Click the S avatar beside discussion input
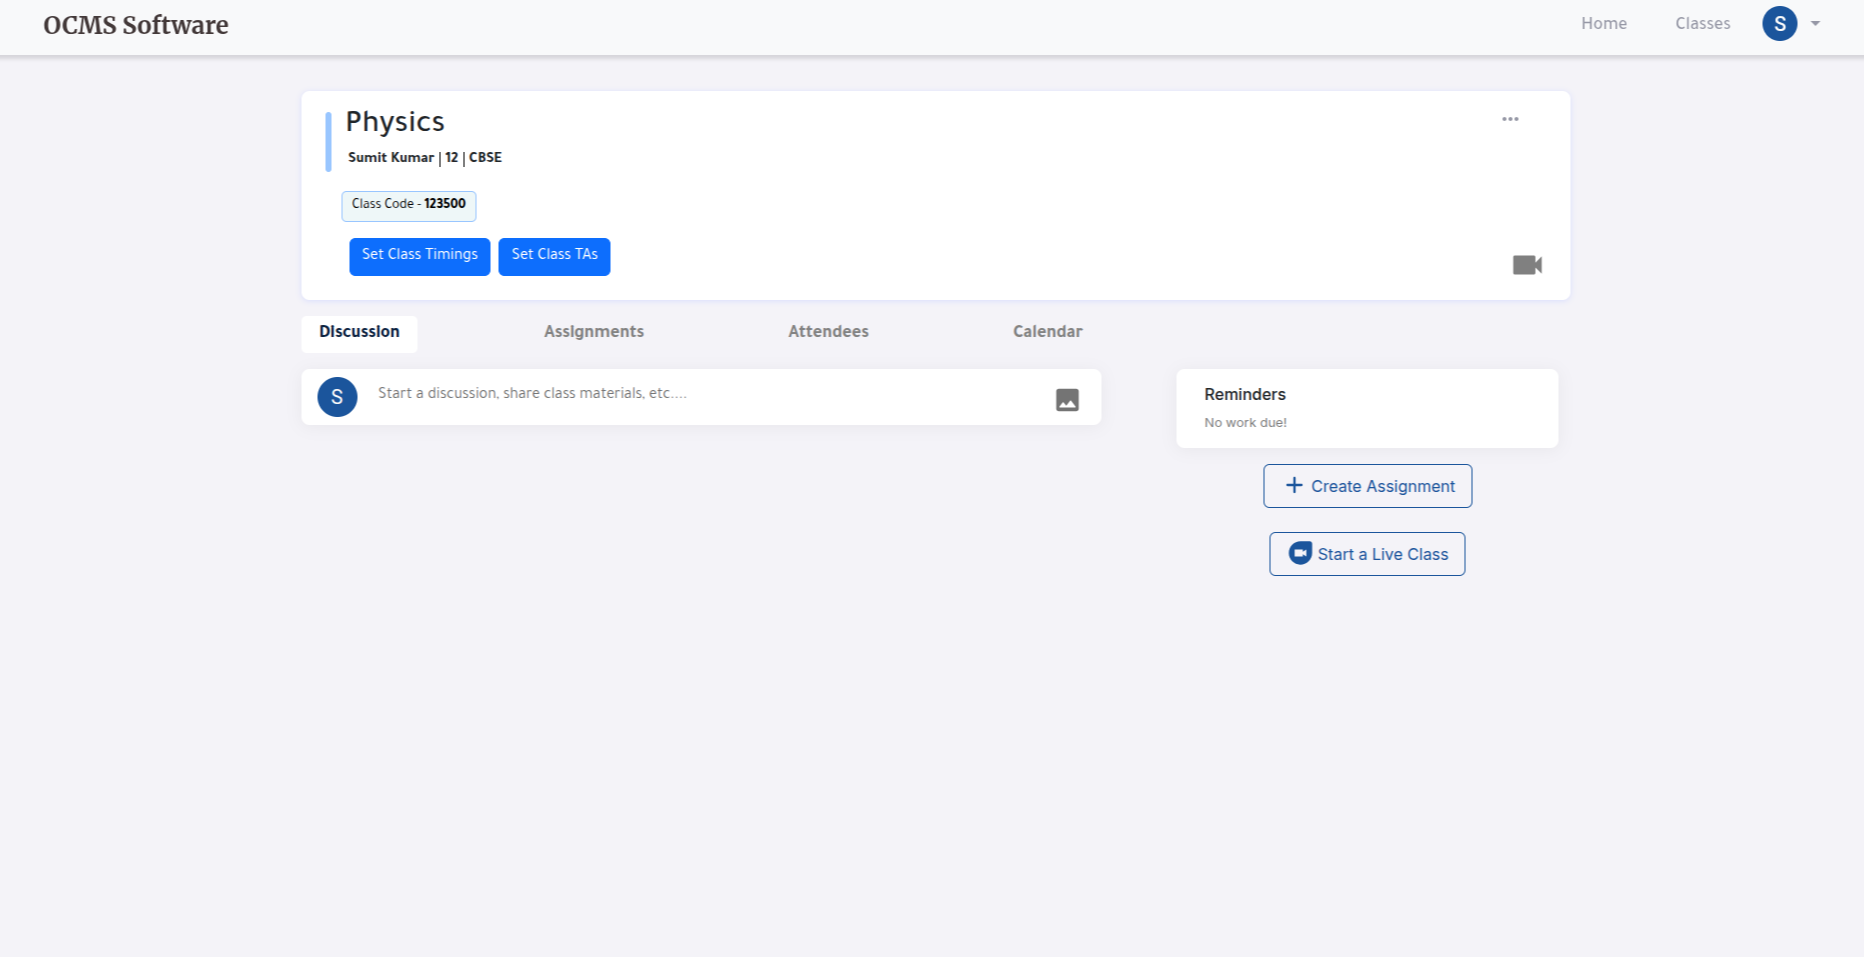The width and height of the screenshot is (1864, 957). (337, 397)
